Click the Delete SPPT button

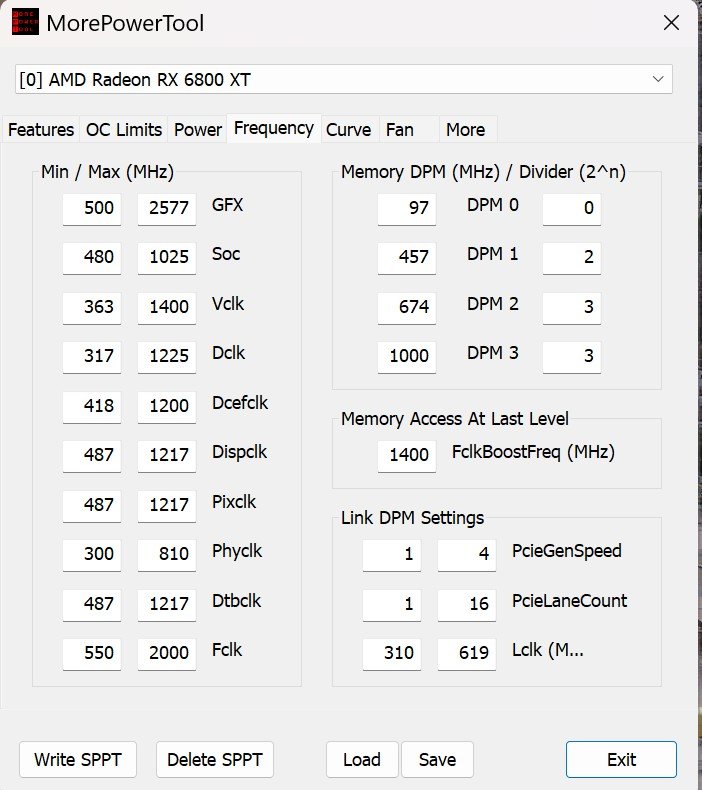(215, 759)
